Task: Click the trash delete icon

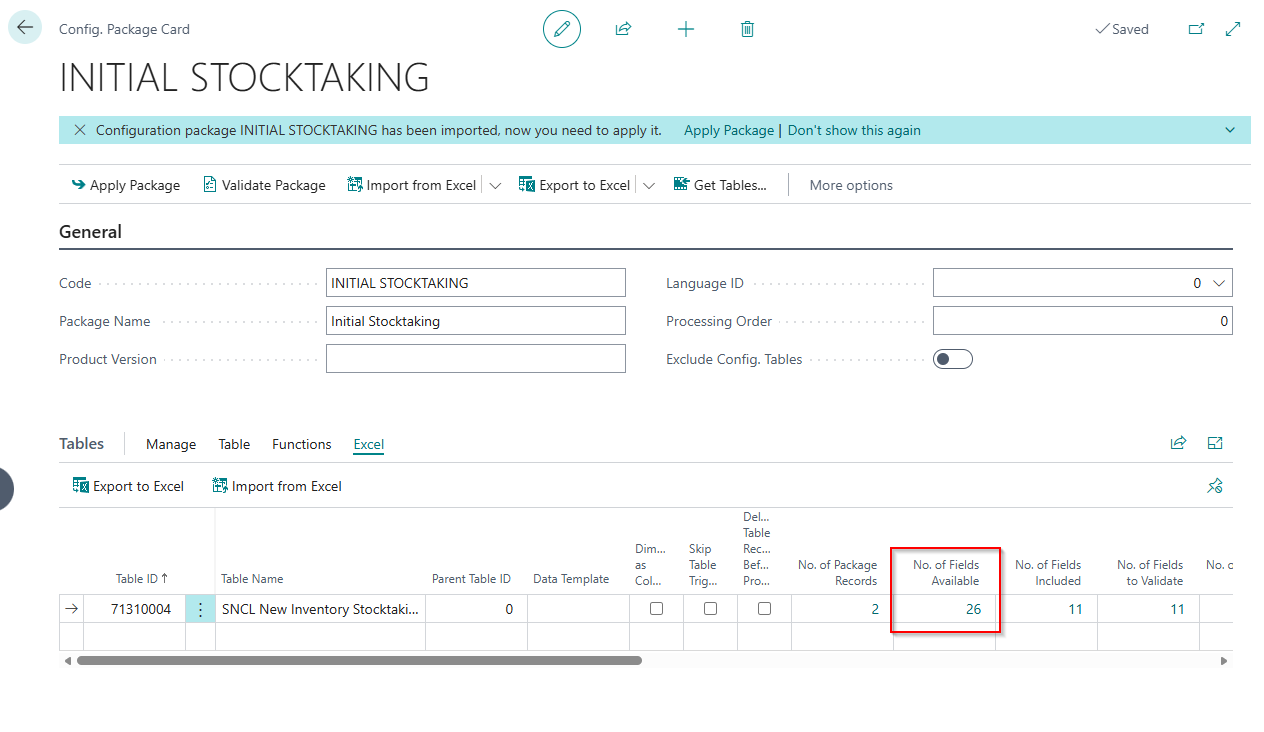Action: point(747,29)
